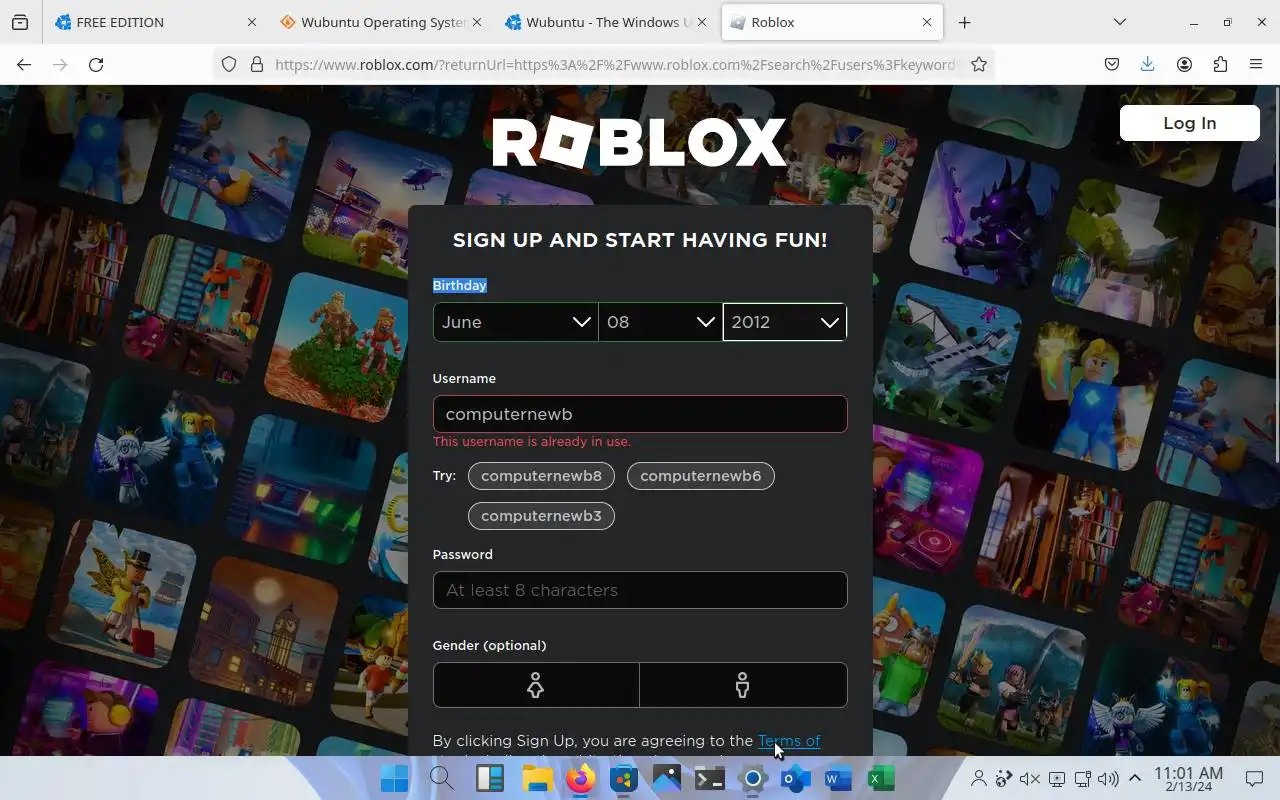The image size is (1280, 800).
Task: Select the male gender icon
Action: coord(743,685)
